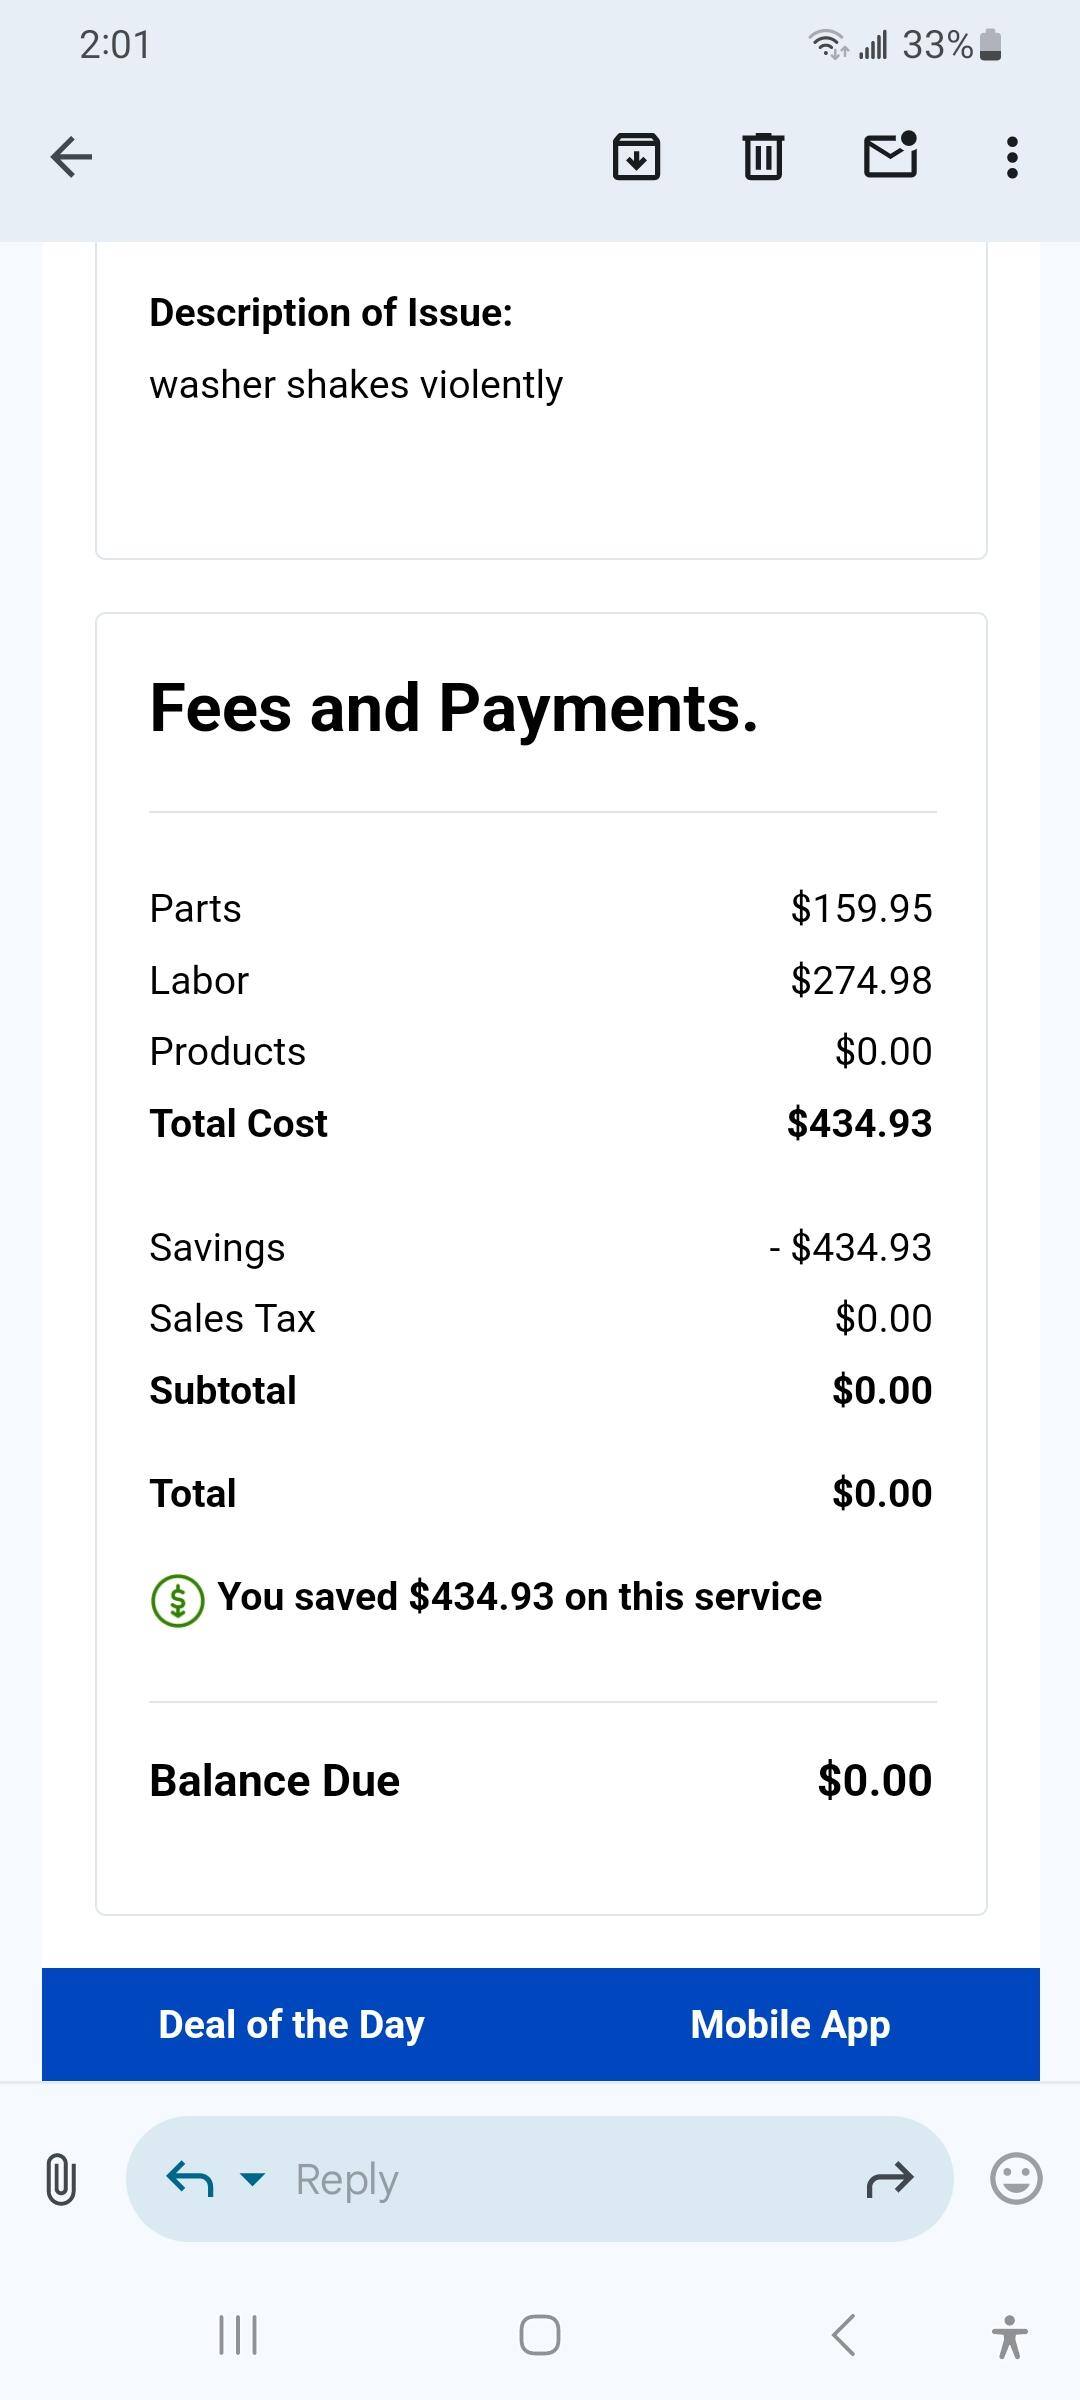Viewport: 1080px width, 2400px height.
Task: Mark the email as unread
Action: coord(890,156)
